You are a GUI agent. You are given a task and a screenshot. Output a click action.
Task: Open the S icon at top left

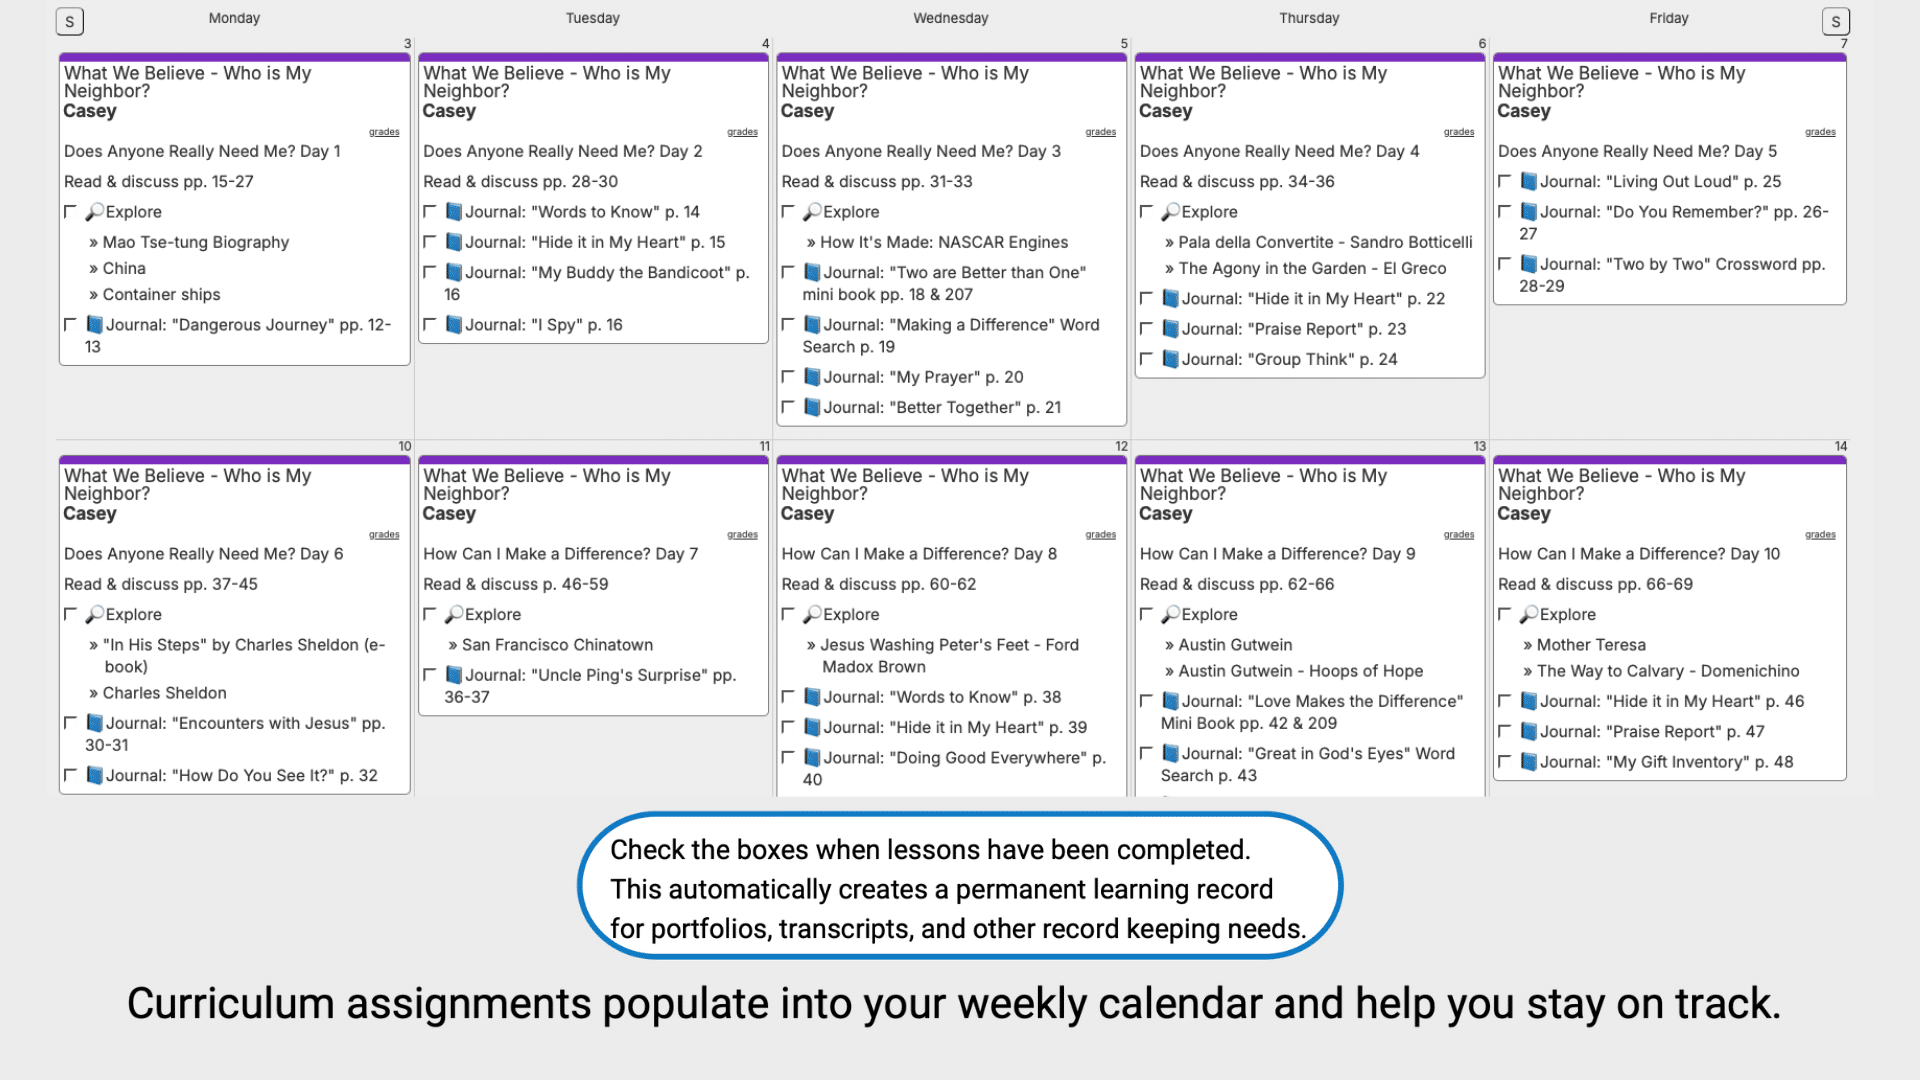click(69, 20)
